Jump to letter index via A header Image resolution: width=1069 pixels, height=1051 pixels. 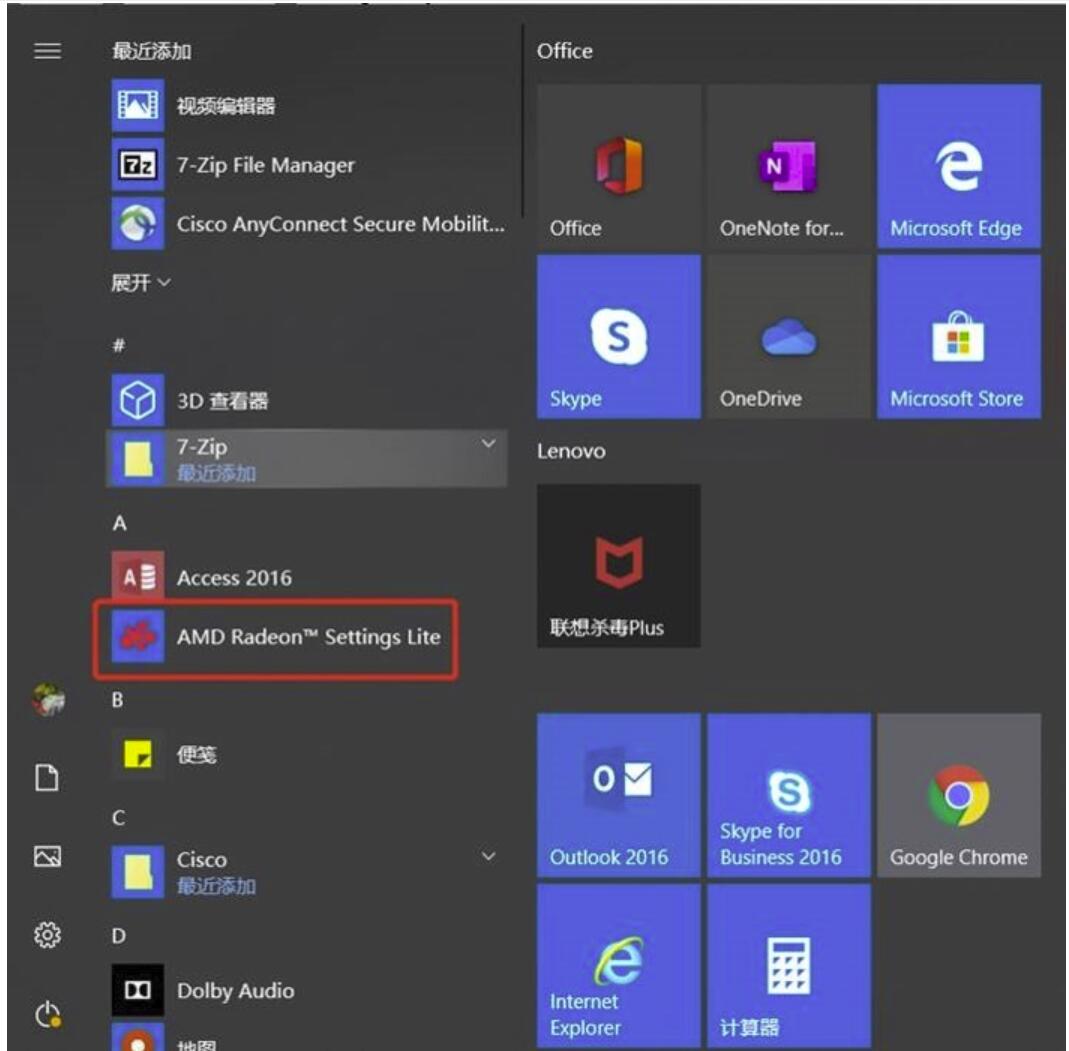pyautogui.click(x=119, y=523)
